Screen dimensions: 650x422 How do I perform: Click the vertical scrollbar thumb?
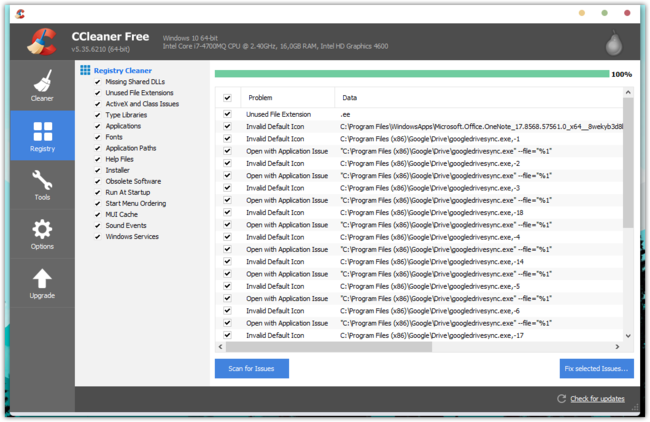628,163
